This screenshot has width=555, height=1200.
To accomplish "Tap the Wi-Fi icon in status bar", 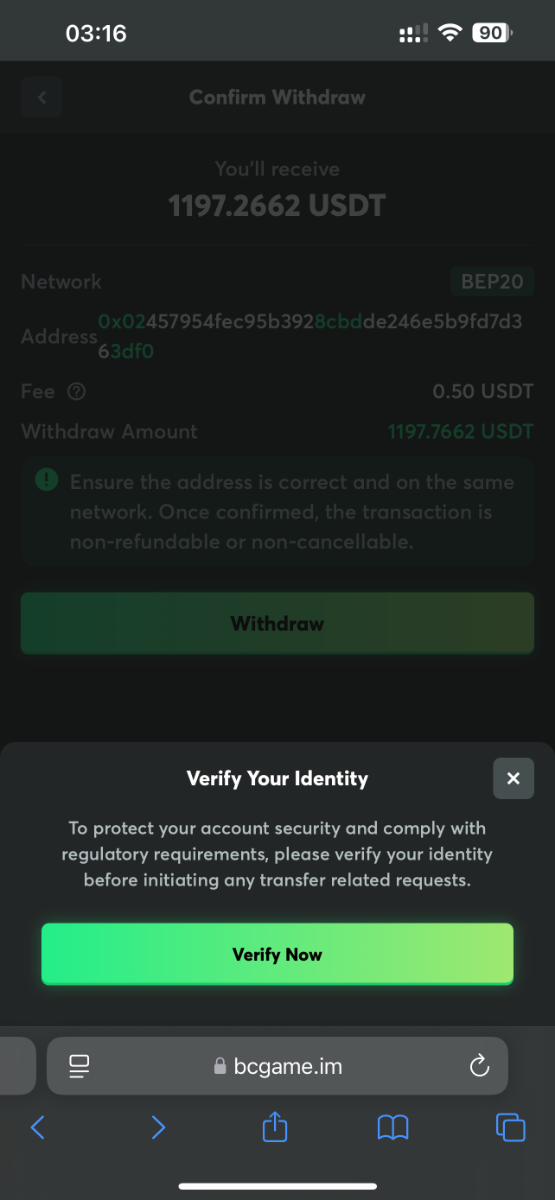I will tap(450, 33).
